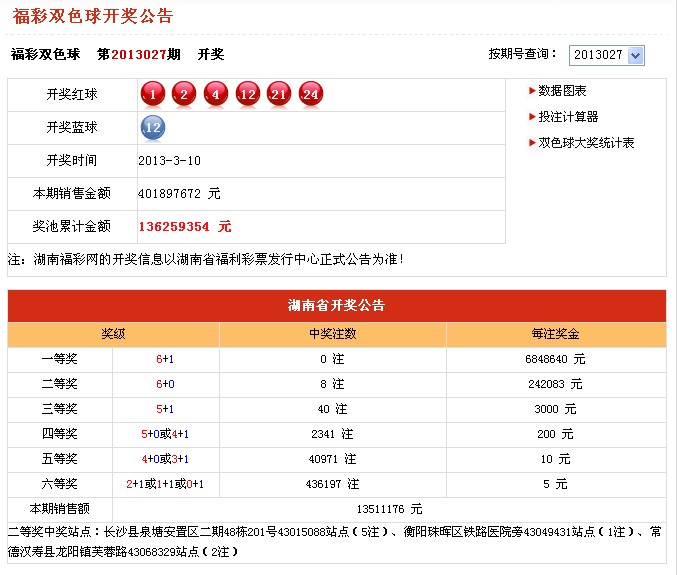Click the 5+0或4+1 match cell
Viewport: 677px width, 575px height.
pos(165,434)
